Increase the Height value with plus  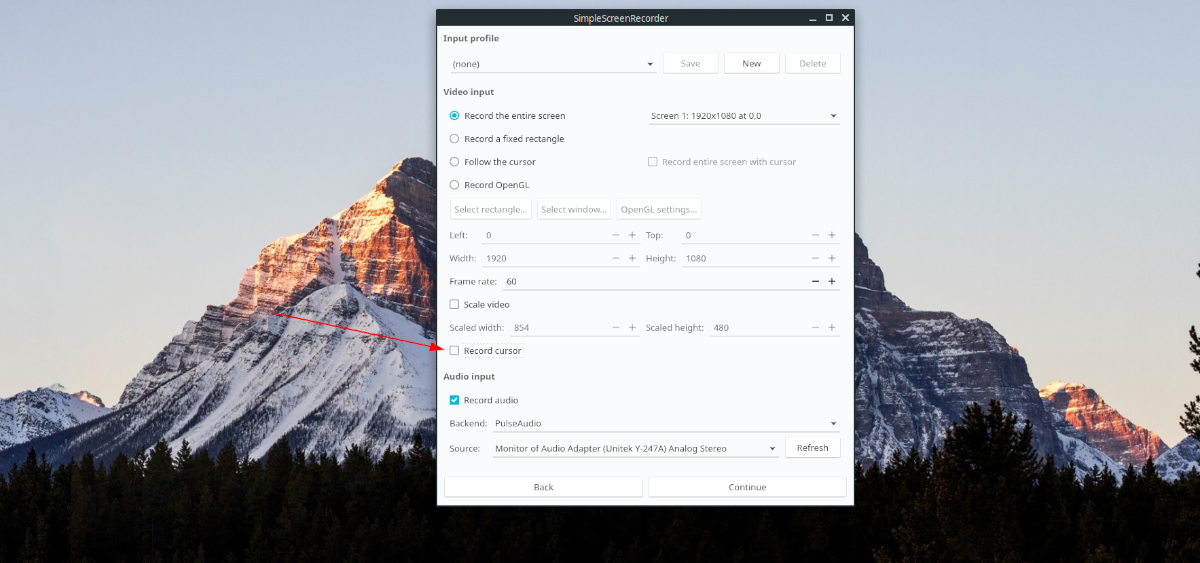point(832,258)
